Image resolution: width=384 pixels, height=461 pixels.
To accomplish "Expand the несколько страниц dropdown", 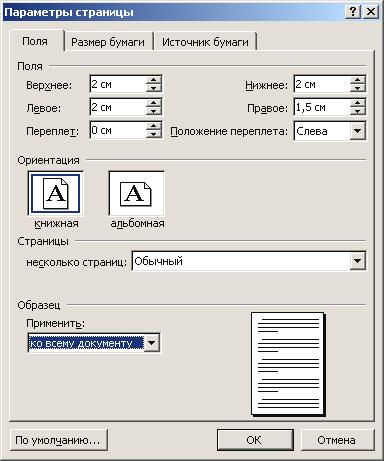I will coord(358,261).
